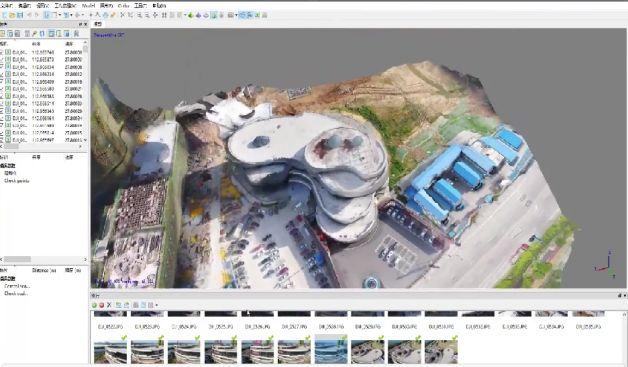This screenshot has width=628, height=367.
Task: Click the Distance (m) column header
Action: point(44,270)
